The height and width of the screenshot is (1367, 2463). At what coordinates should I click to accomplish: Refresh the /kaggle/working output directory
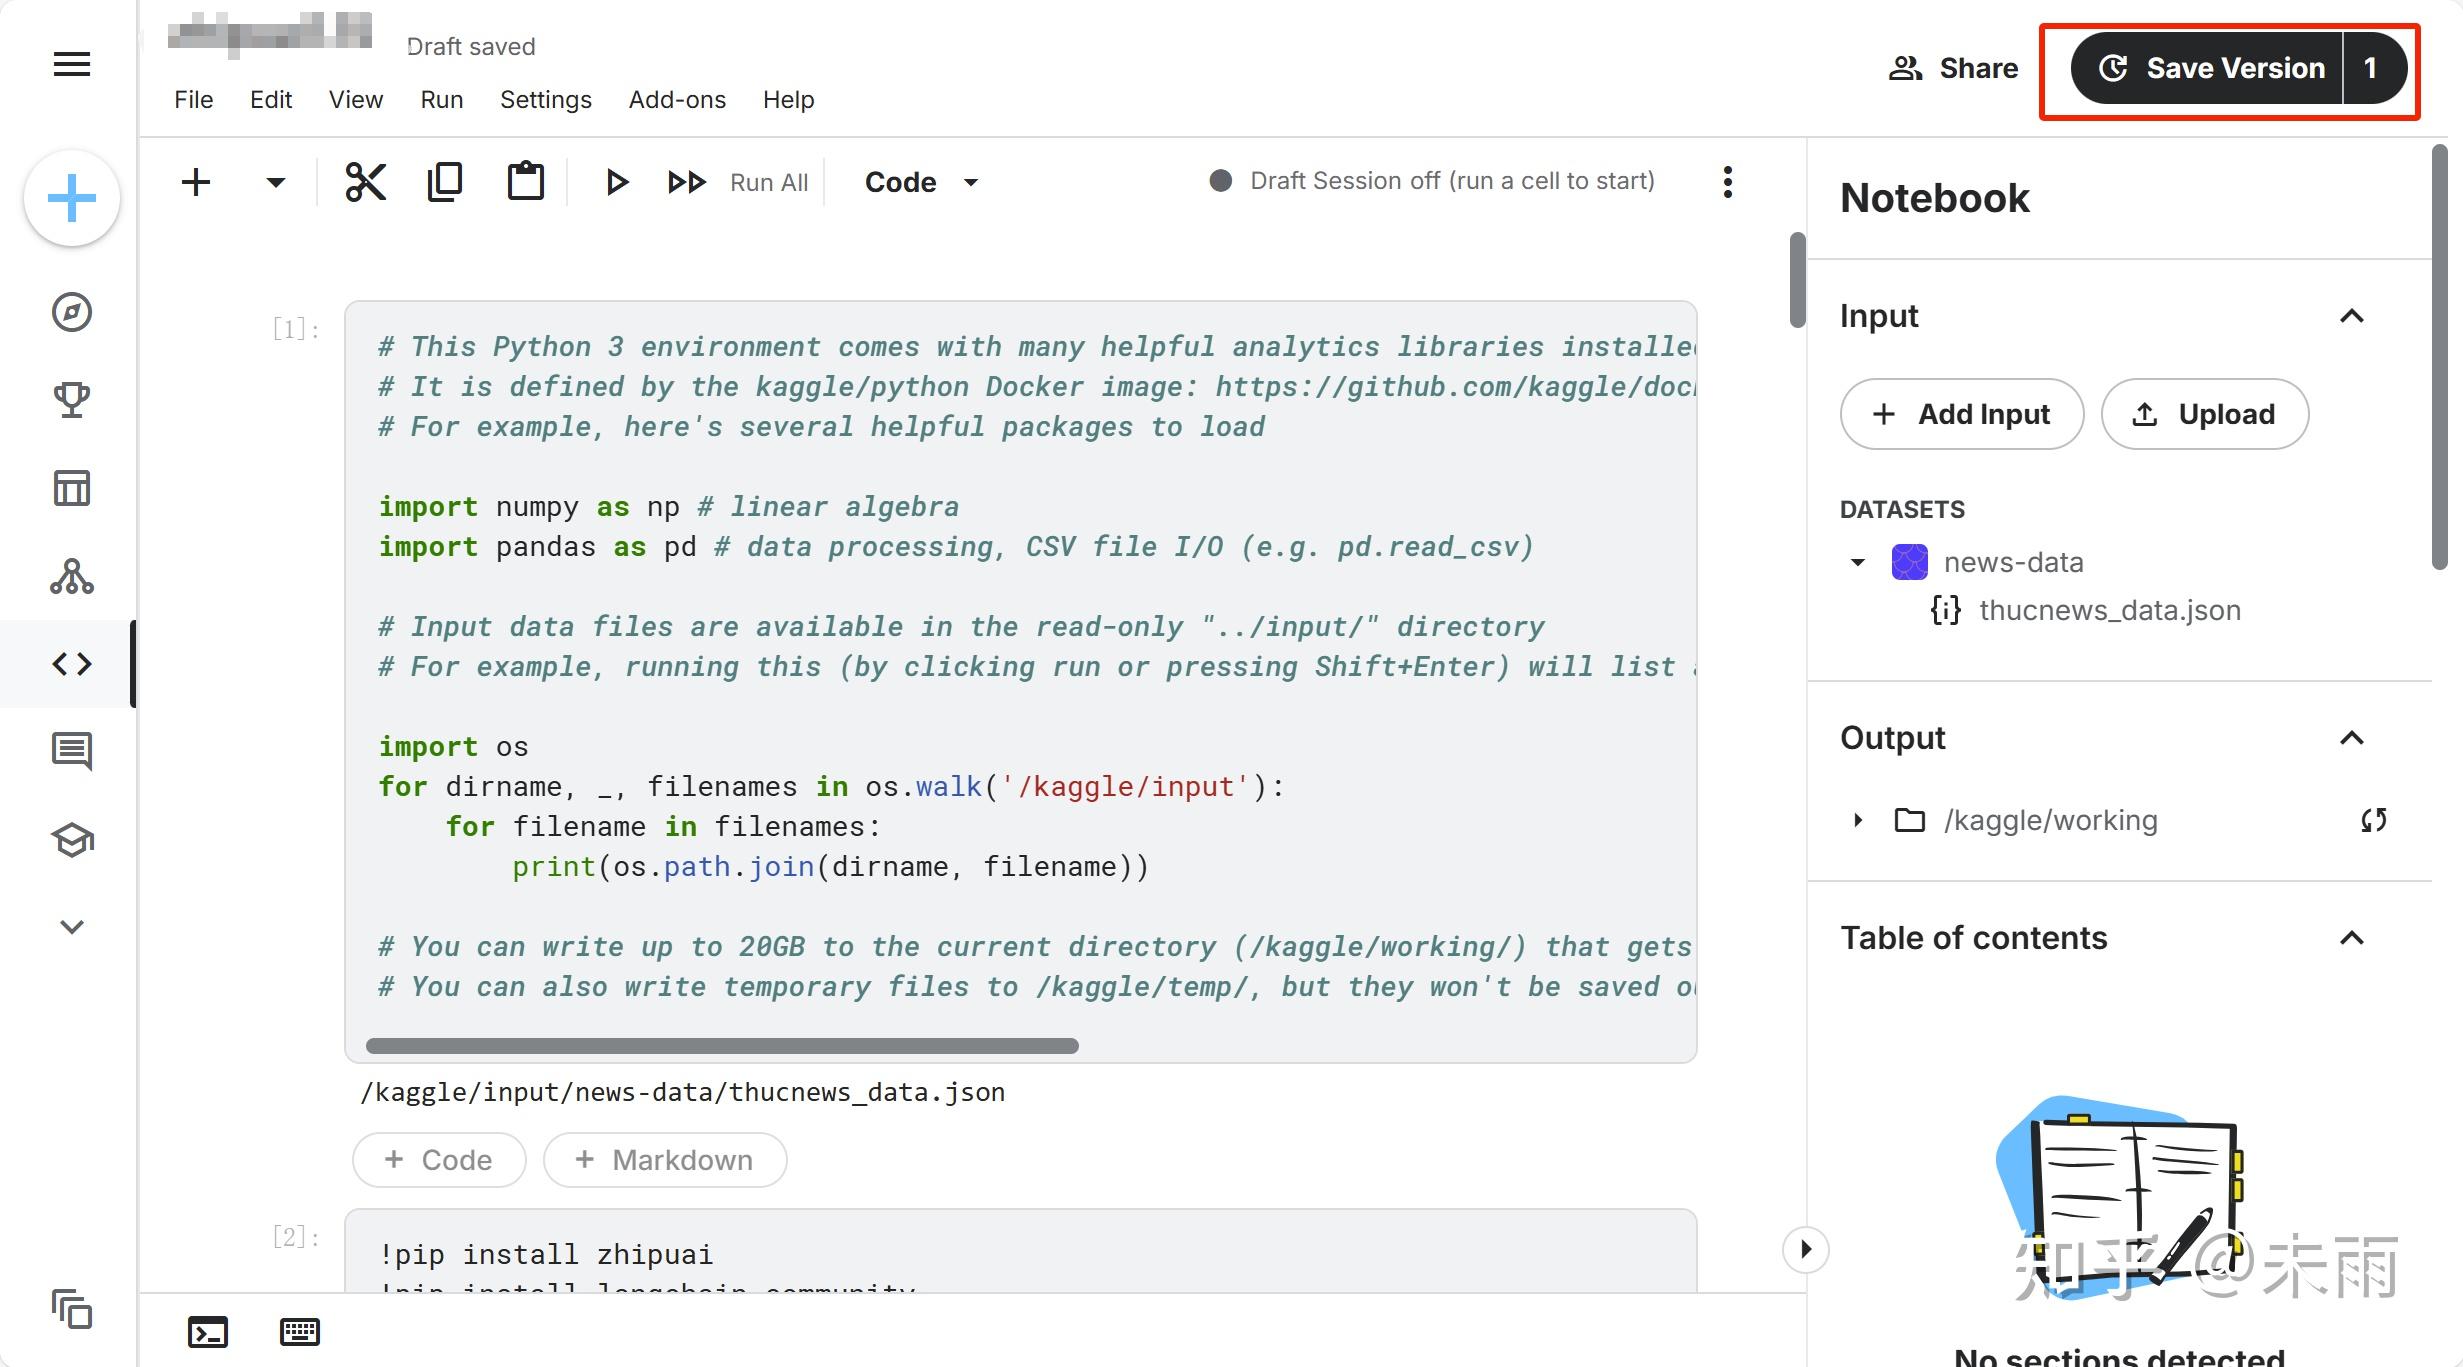(x=2374, y=820)
